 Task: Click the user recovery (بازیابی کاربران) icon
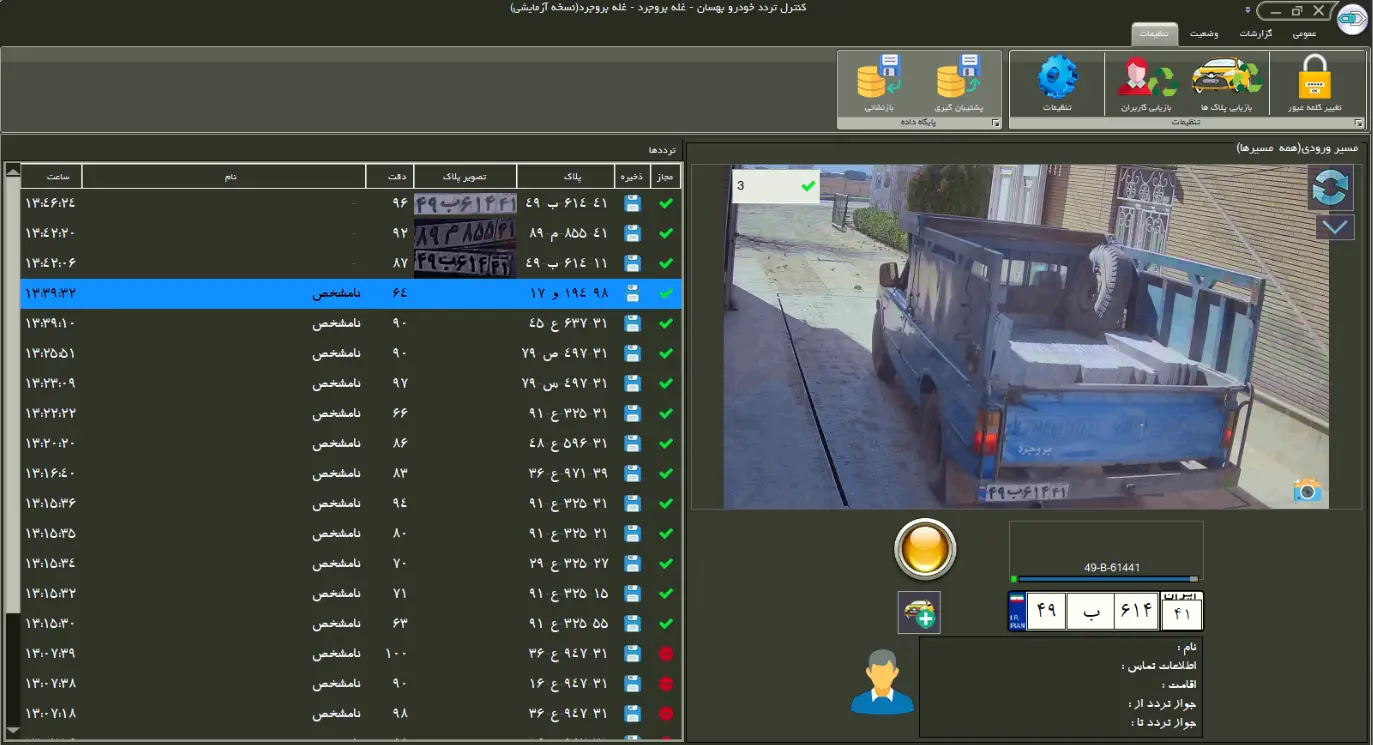pos(1146,79)
